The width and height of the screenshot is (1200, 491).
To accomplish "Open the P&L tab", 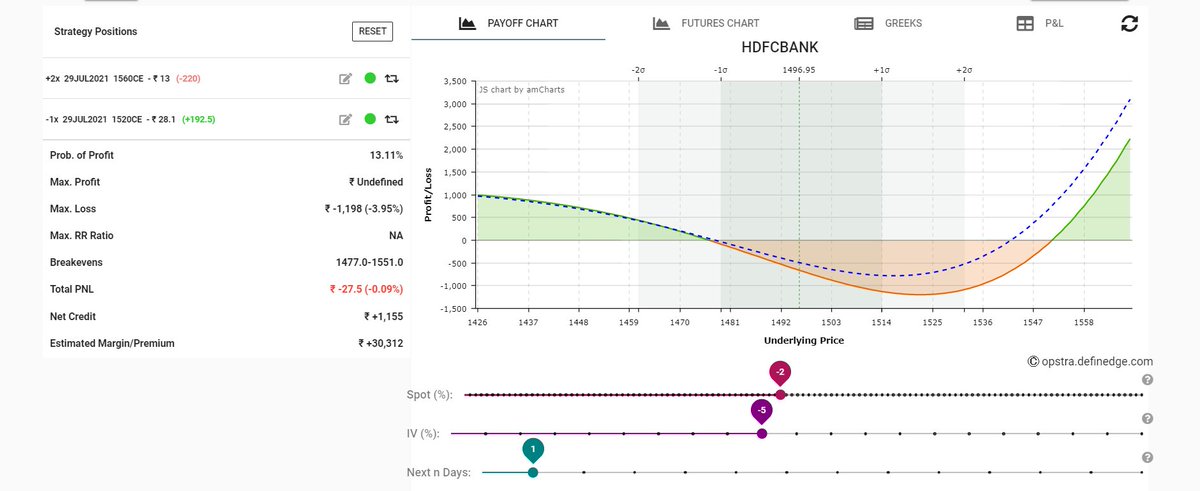I will click(x=1040, y=23).
